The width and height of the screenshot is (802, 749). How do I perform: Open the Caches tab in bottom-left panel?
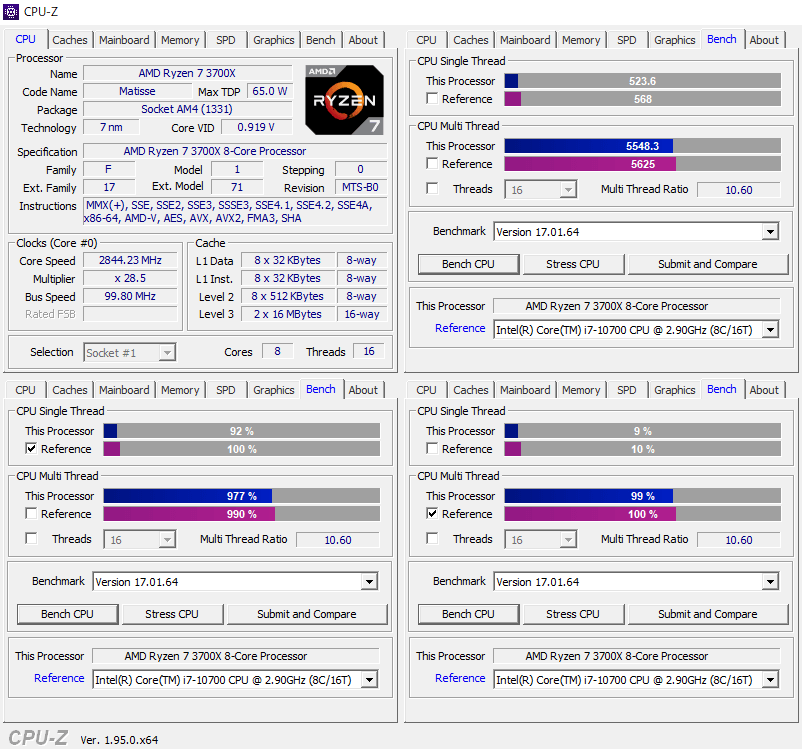[x=70, y=390]
